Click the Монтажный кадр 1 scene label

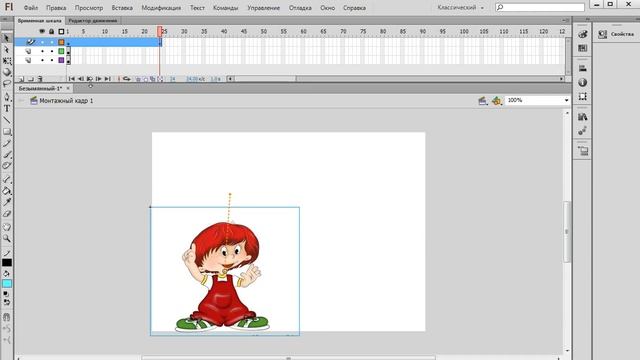(66, 101)
